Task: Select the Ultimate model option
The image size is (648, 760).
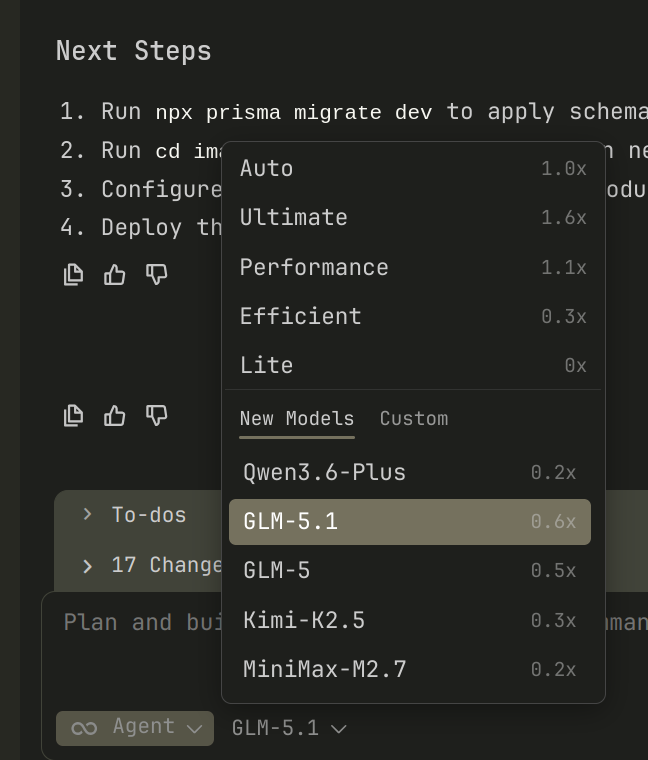Action: pyautogui.click(x=413, y=218)
